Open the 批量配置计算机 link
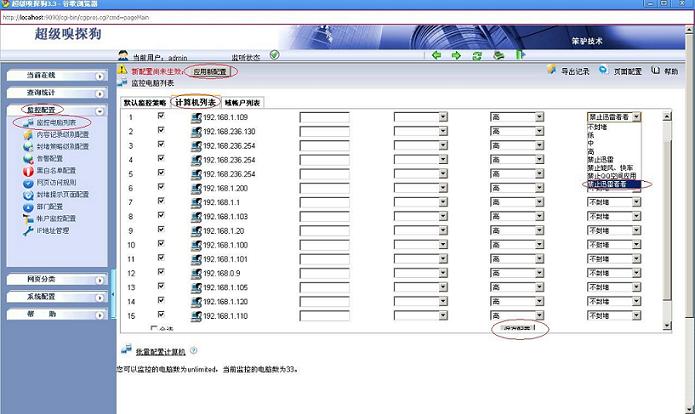 coord(158,351)
